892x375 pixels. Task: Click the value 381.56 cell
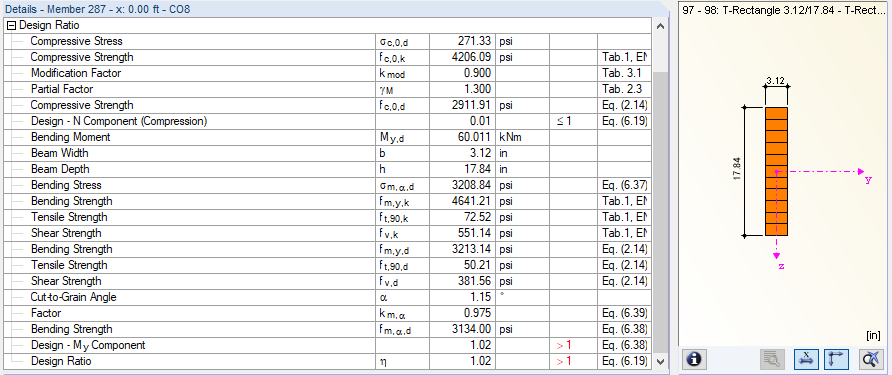coord(463,281)
